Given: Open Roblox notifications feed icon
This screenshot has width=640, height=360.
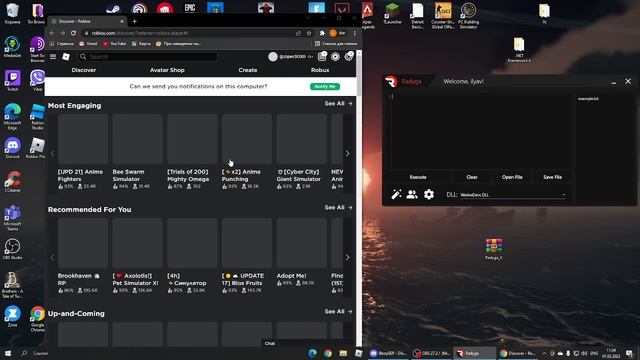Looking at the screenshot, I should click(322, 57).
